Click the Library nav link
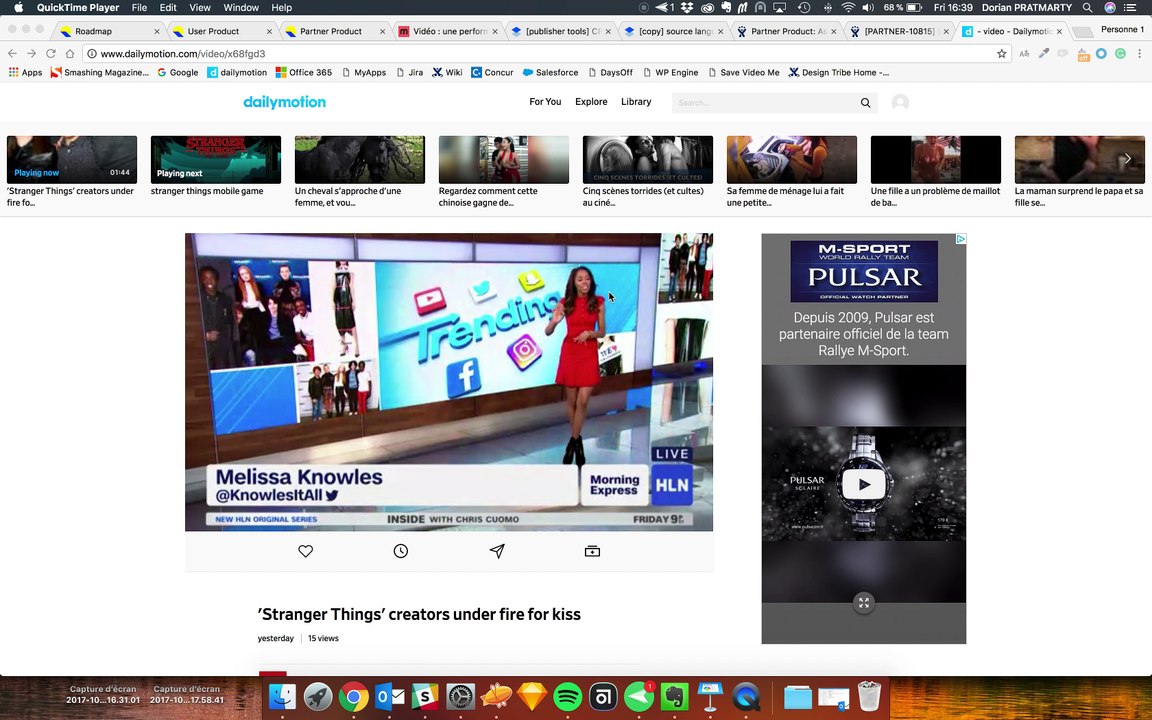 636,102
